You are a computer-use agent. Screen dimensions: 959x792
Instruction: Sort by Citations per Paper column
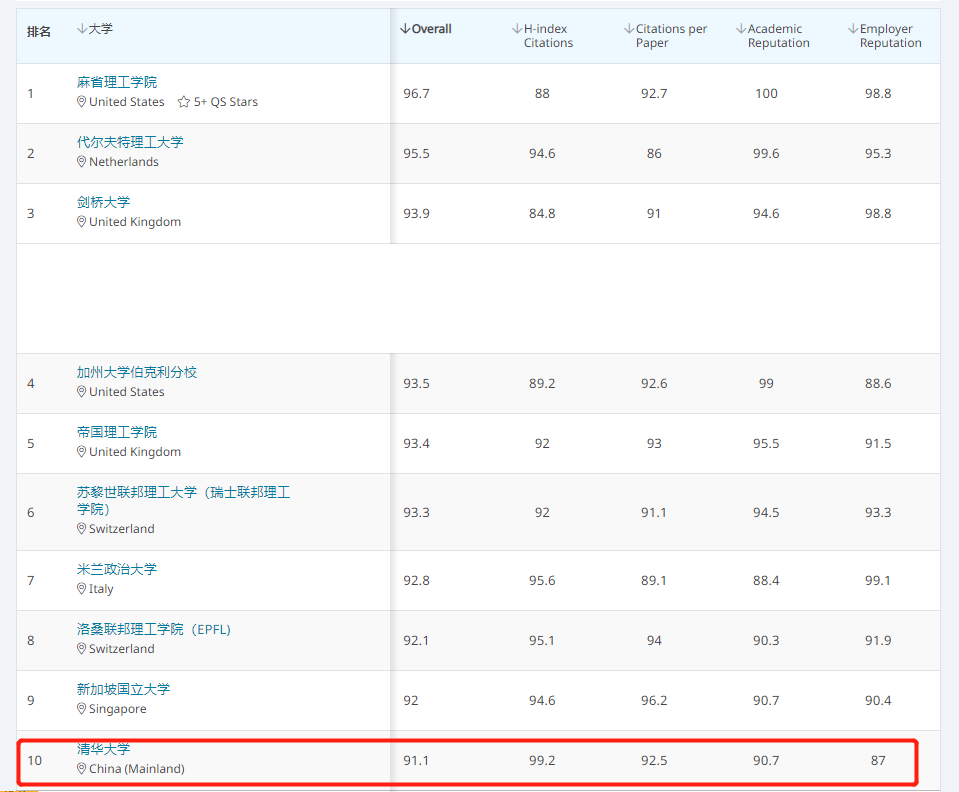coord(665,35)
